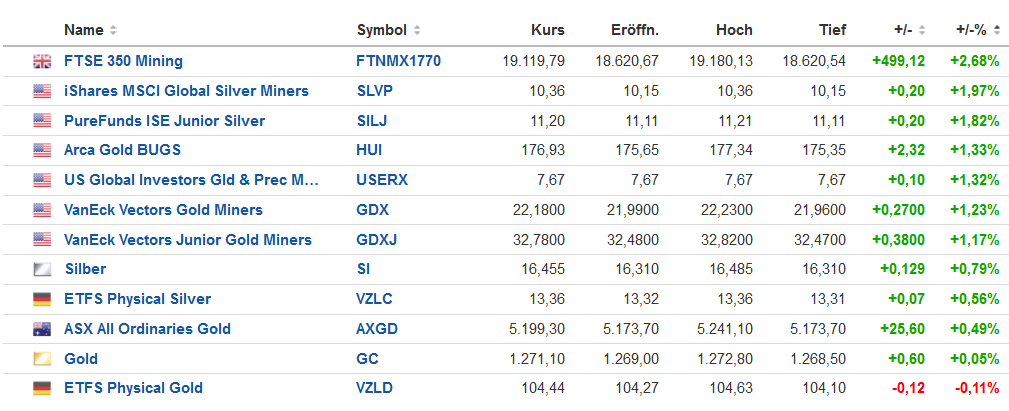Click the HUI symbol link

pos(369,151)
